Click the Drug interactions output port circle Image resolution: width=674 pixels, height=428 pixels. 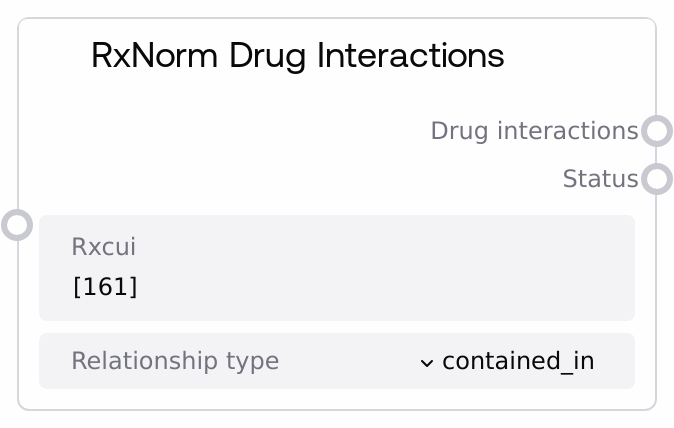656,131
